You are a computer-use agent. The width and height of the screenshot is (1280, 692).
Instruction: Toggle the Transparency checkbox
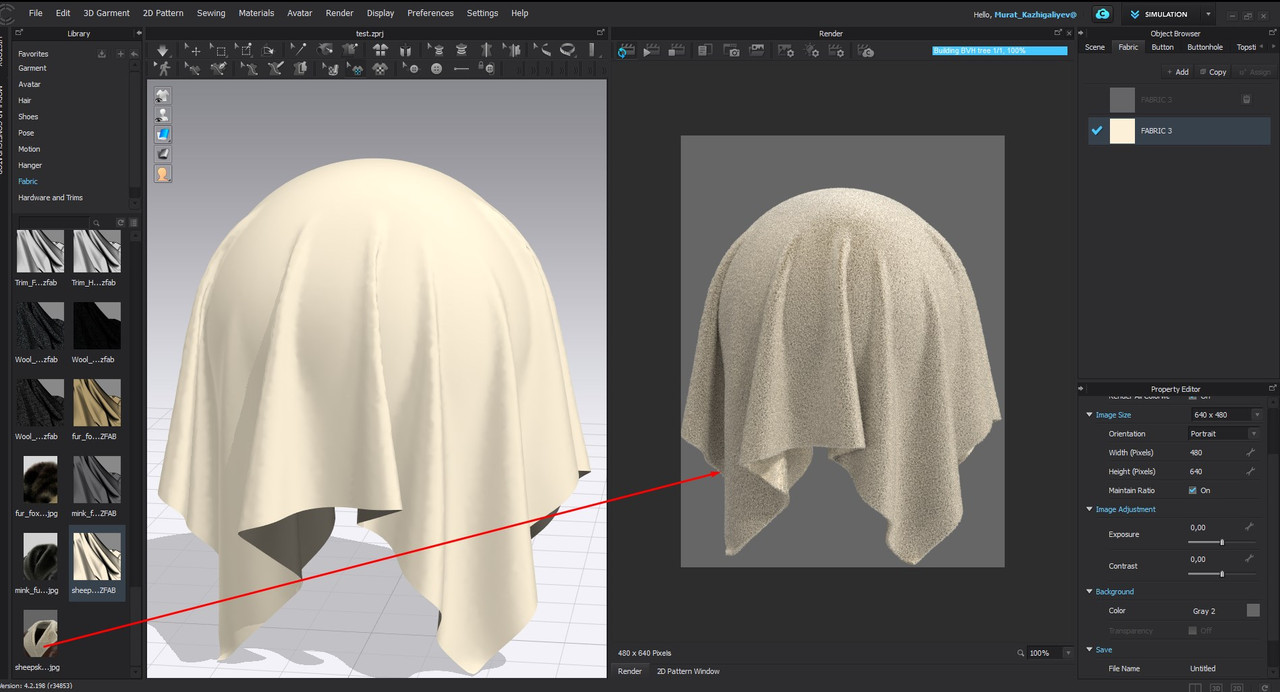[1192, 630]
